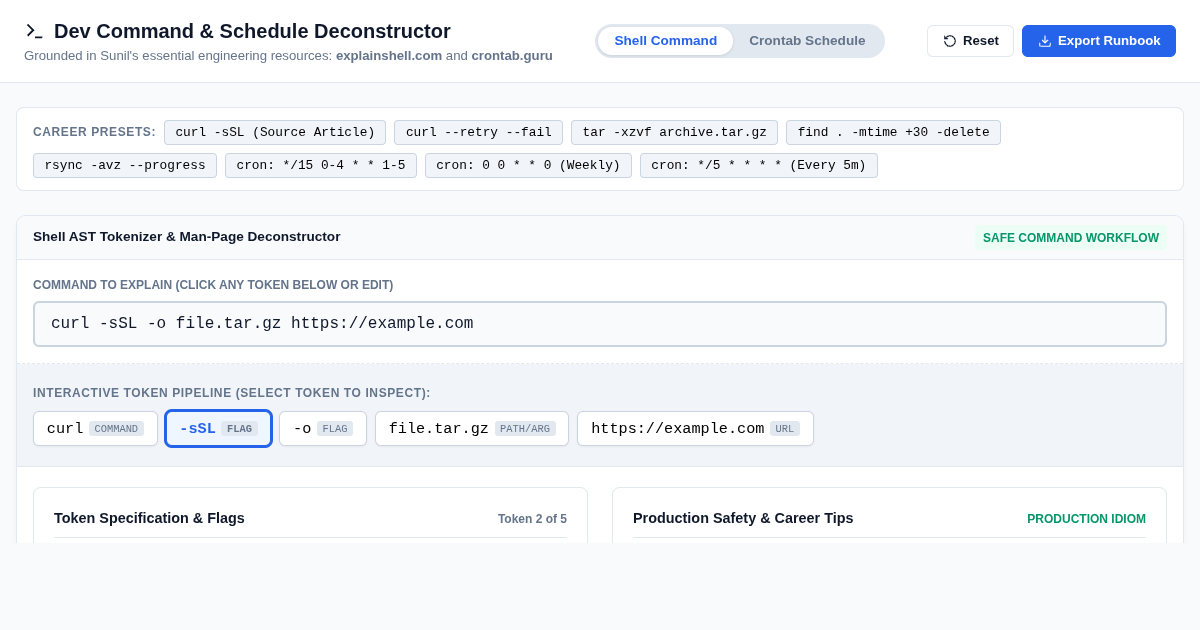This screenshot has width=1200, height=630.
Task: Load the curl -sSL (Source Article) preset
Action: [x=275, y=133]
